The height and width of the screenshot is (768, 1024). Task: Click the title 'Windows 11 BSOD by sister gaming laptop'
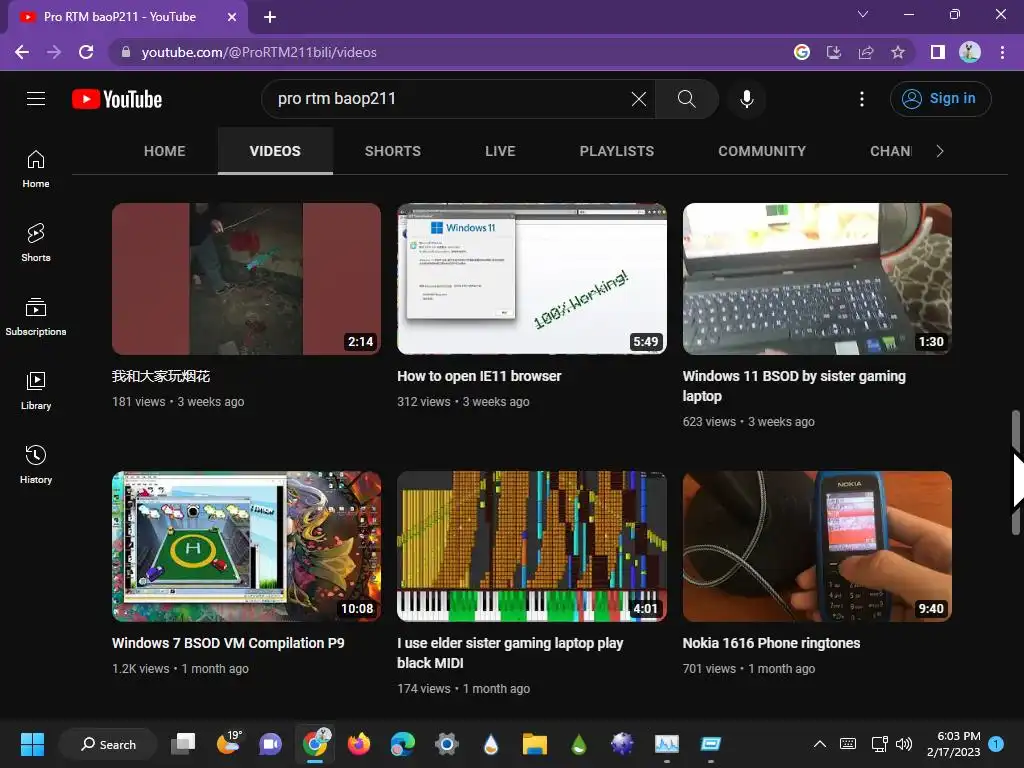click(x=794, y=386)
